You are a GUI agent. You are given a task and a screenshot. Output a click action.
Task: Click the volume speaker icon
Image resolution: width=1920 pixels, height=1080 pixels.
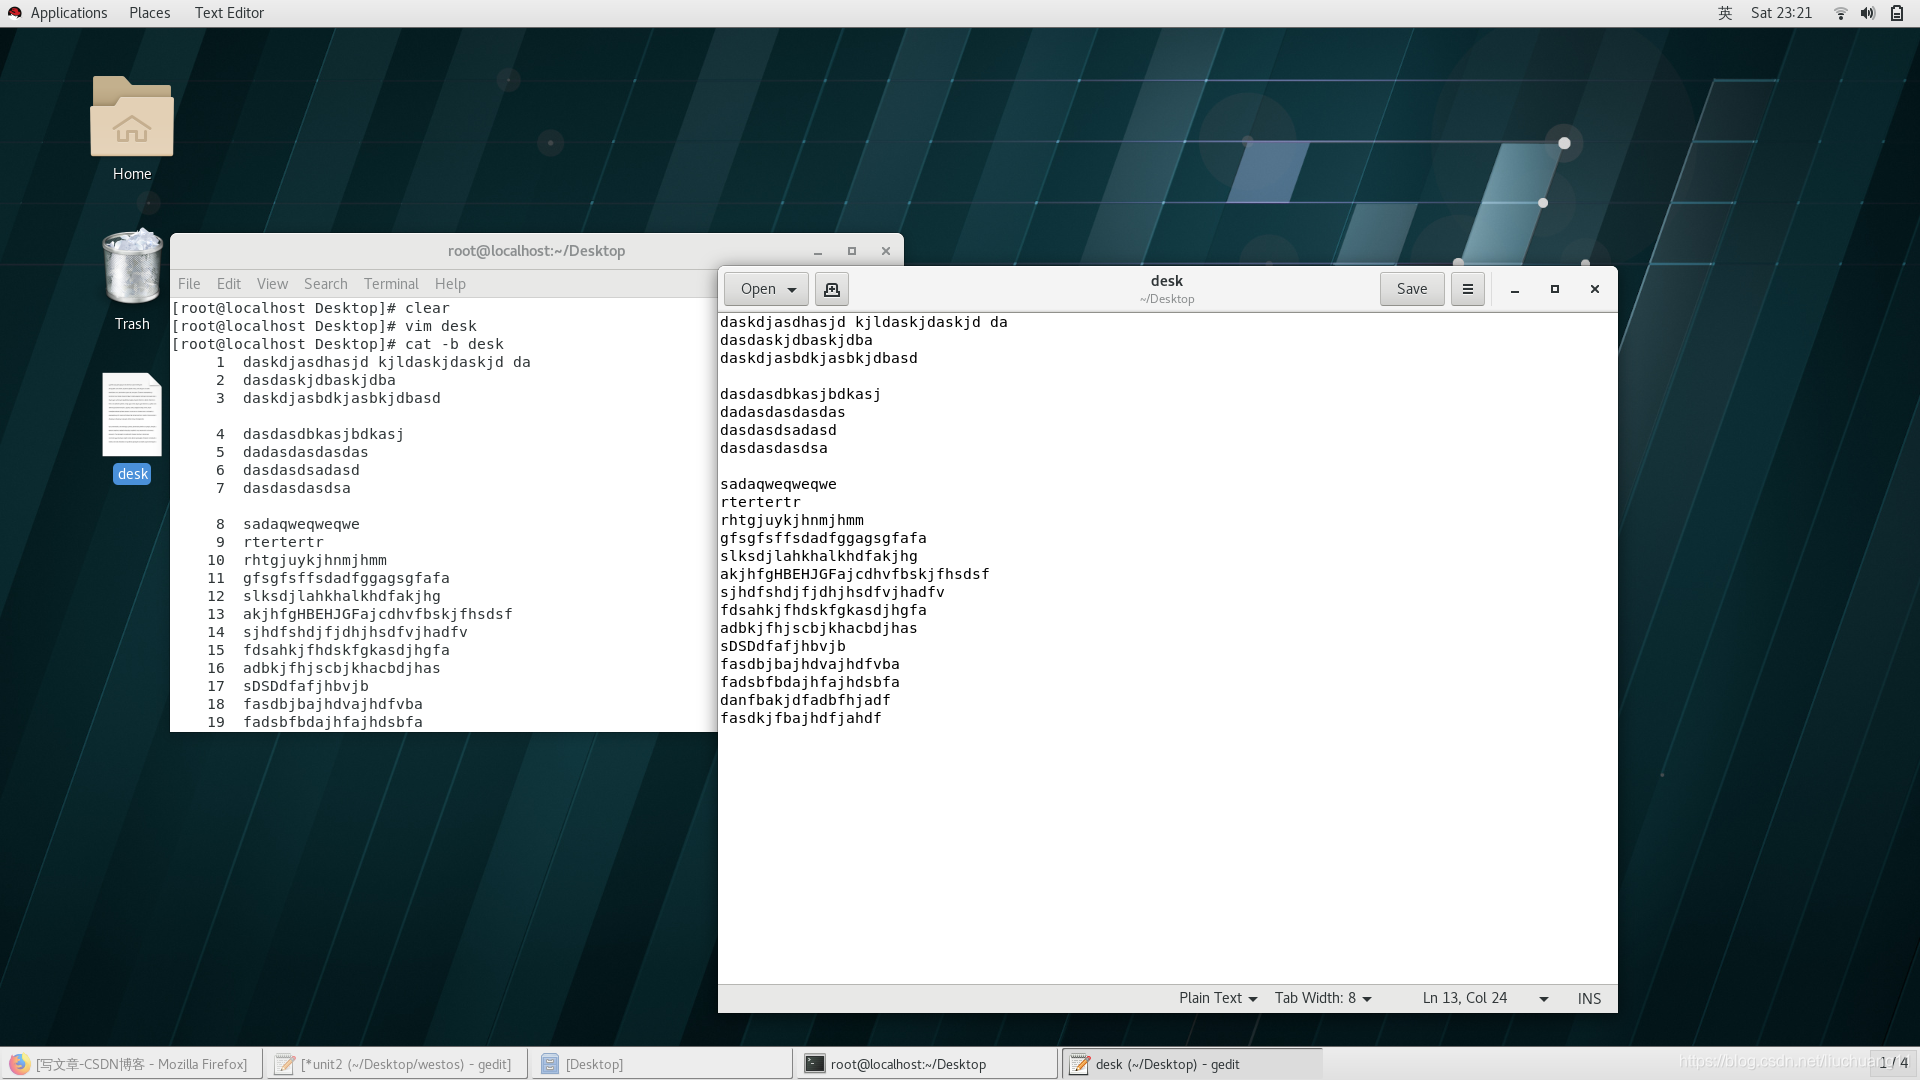point(1868,13)
